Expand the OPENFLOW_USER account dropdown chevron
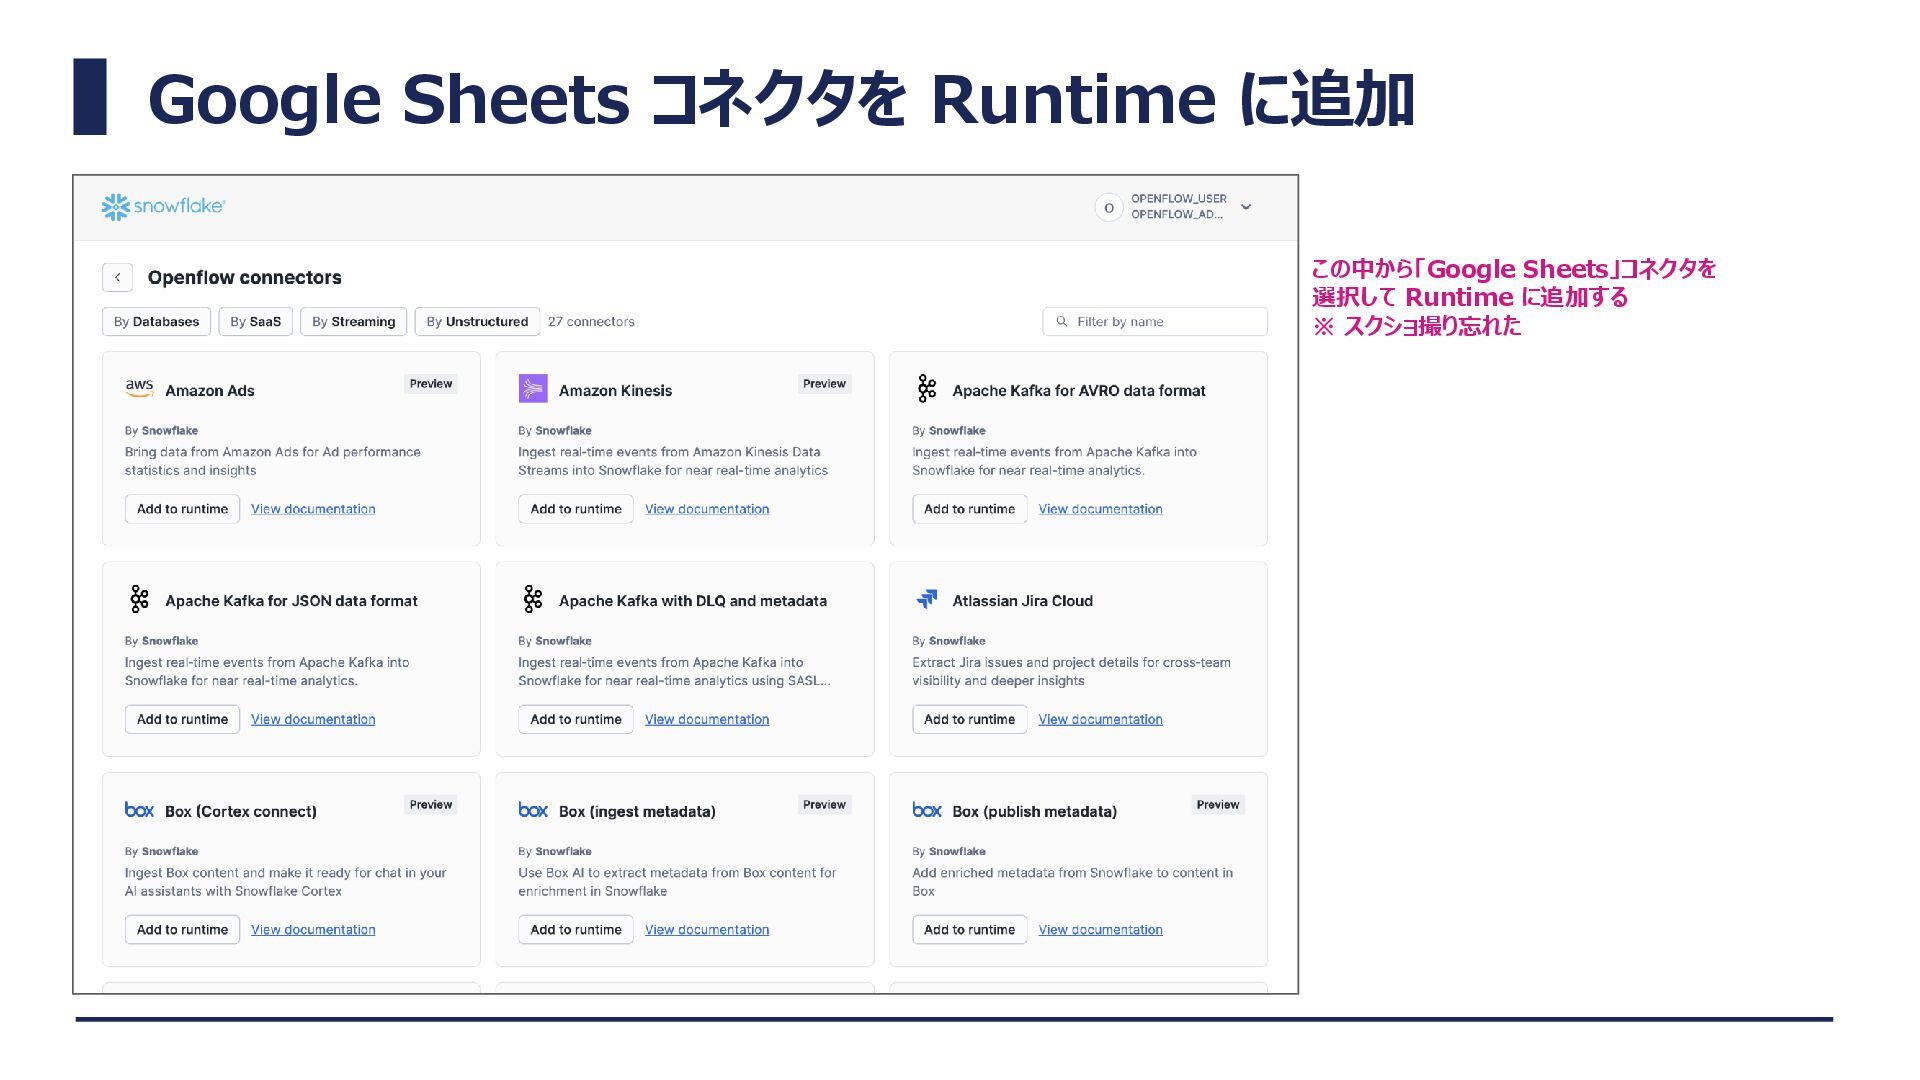The height and width of the screenshot is (1080, 1920). [x=1246, y=207]
